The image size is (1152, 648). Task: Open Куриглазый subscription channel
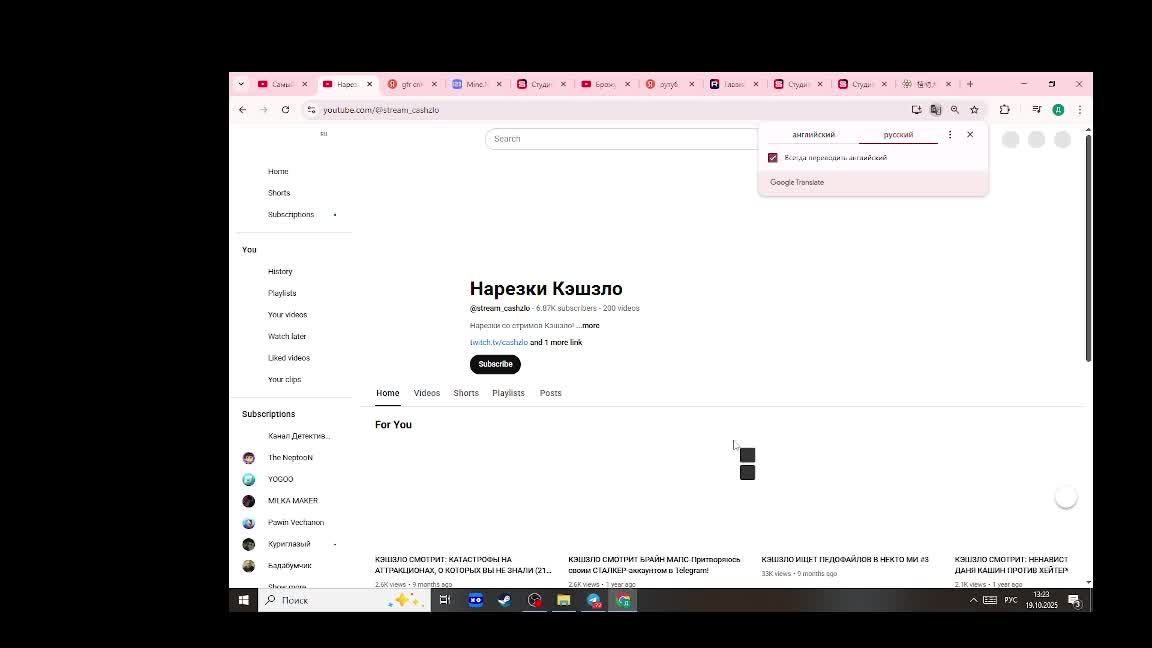289,544
